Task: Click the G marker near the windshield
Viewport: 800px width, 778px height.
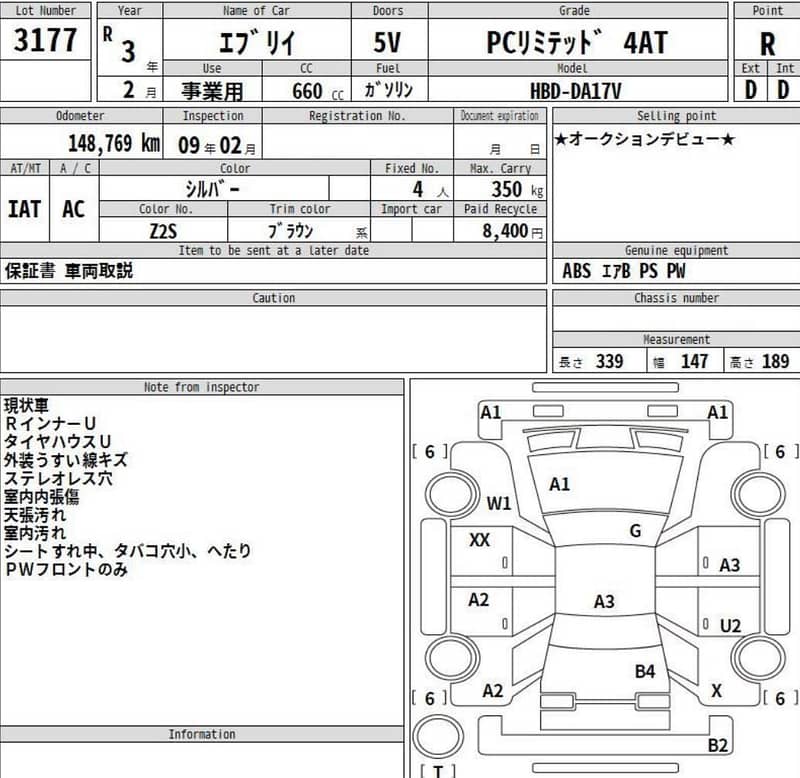Action: point(636,528)
